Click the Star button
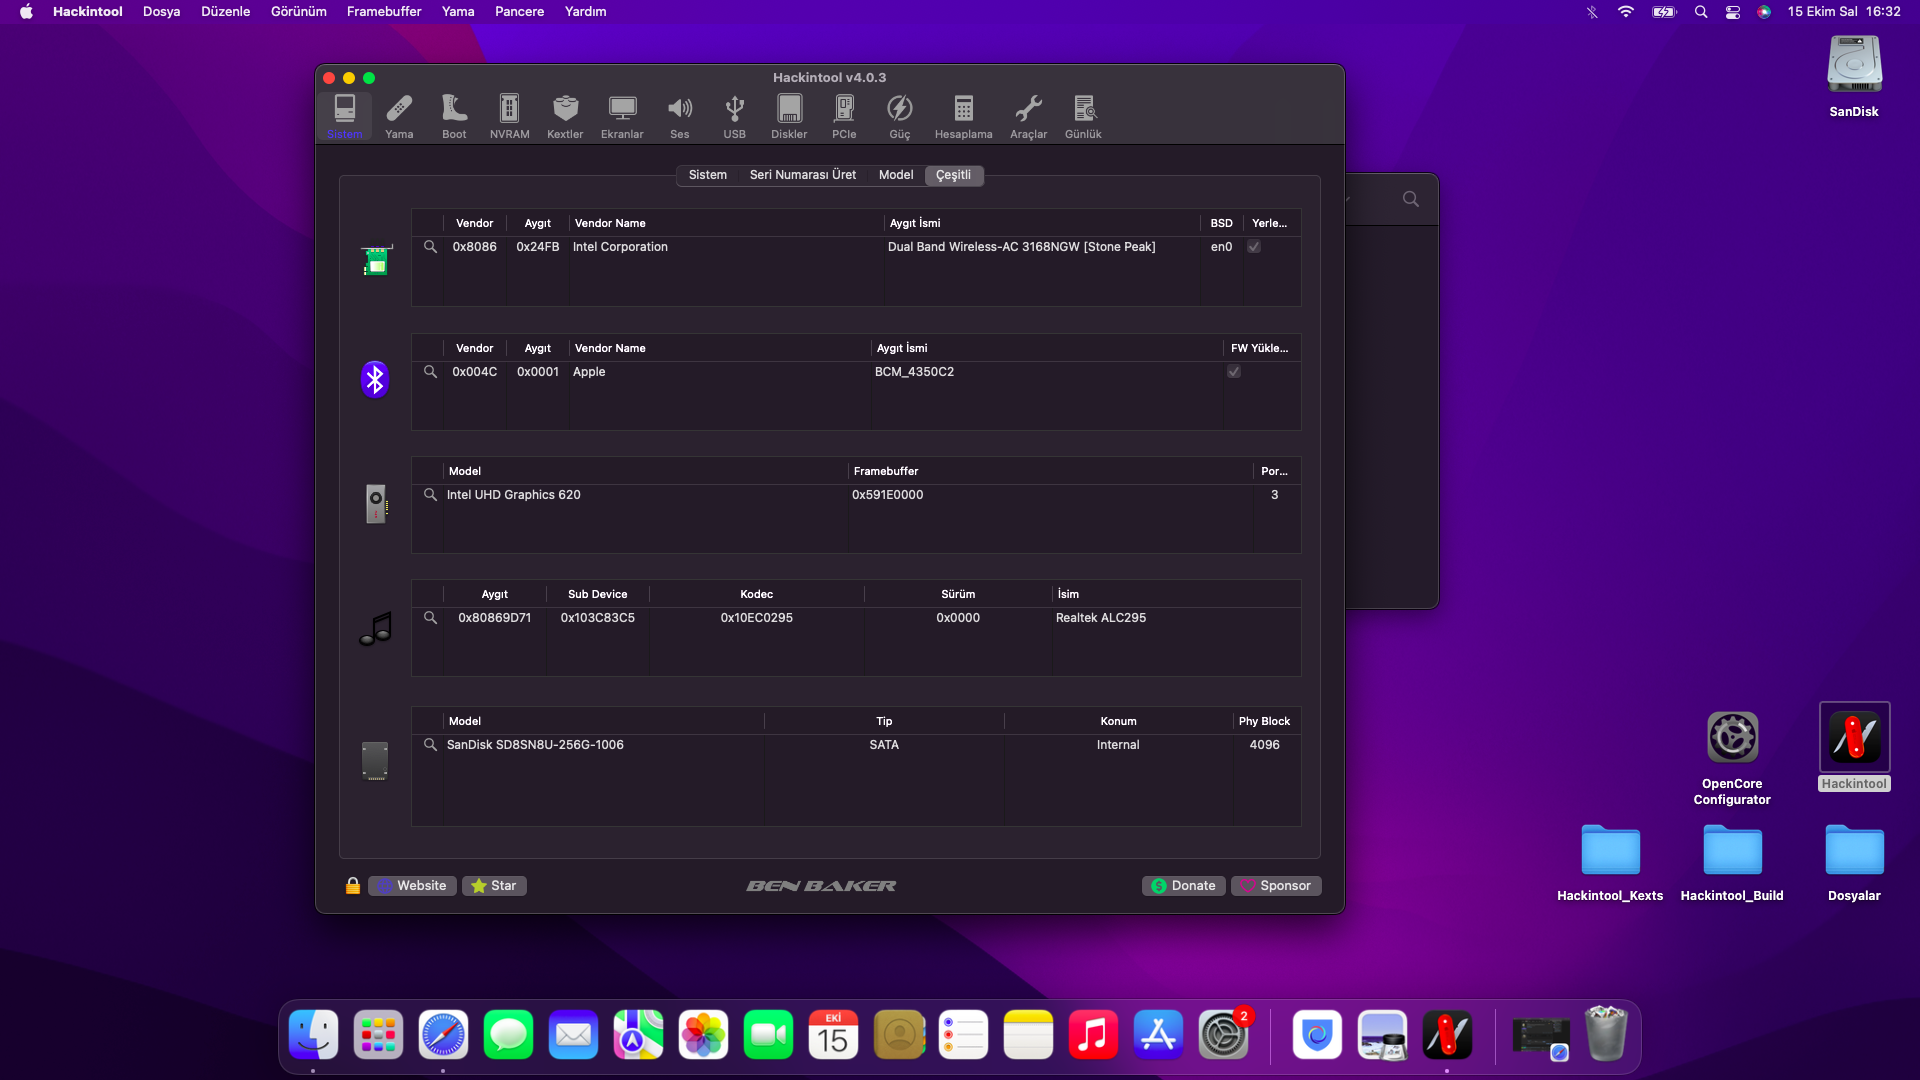This screenshot has height=1080, width=1920. point(494,886)
